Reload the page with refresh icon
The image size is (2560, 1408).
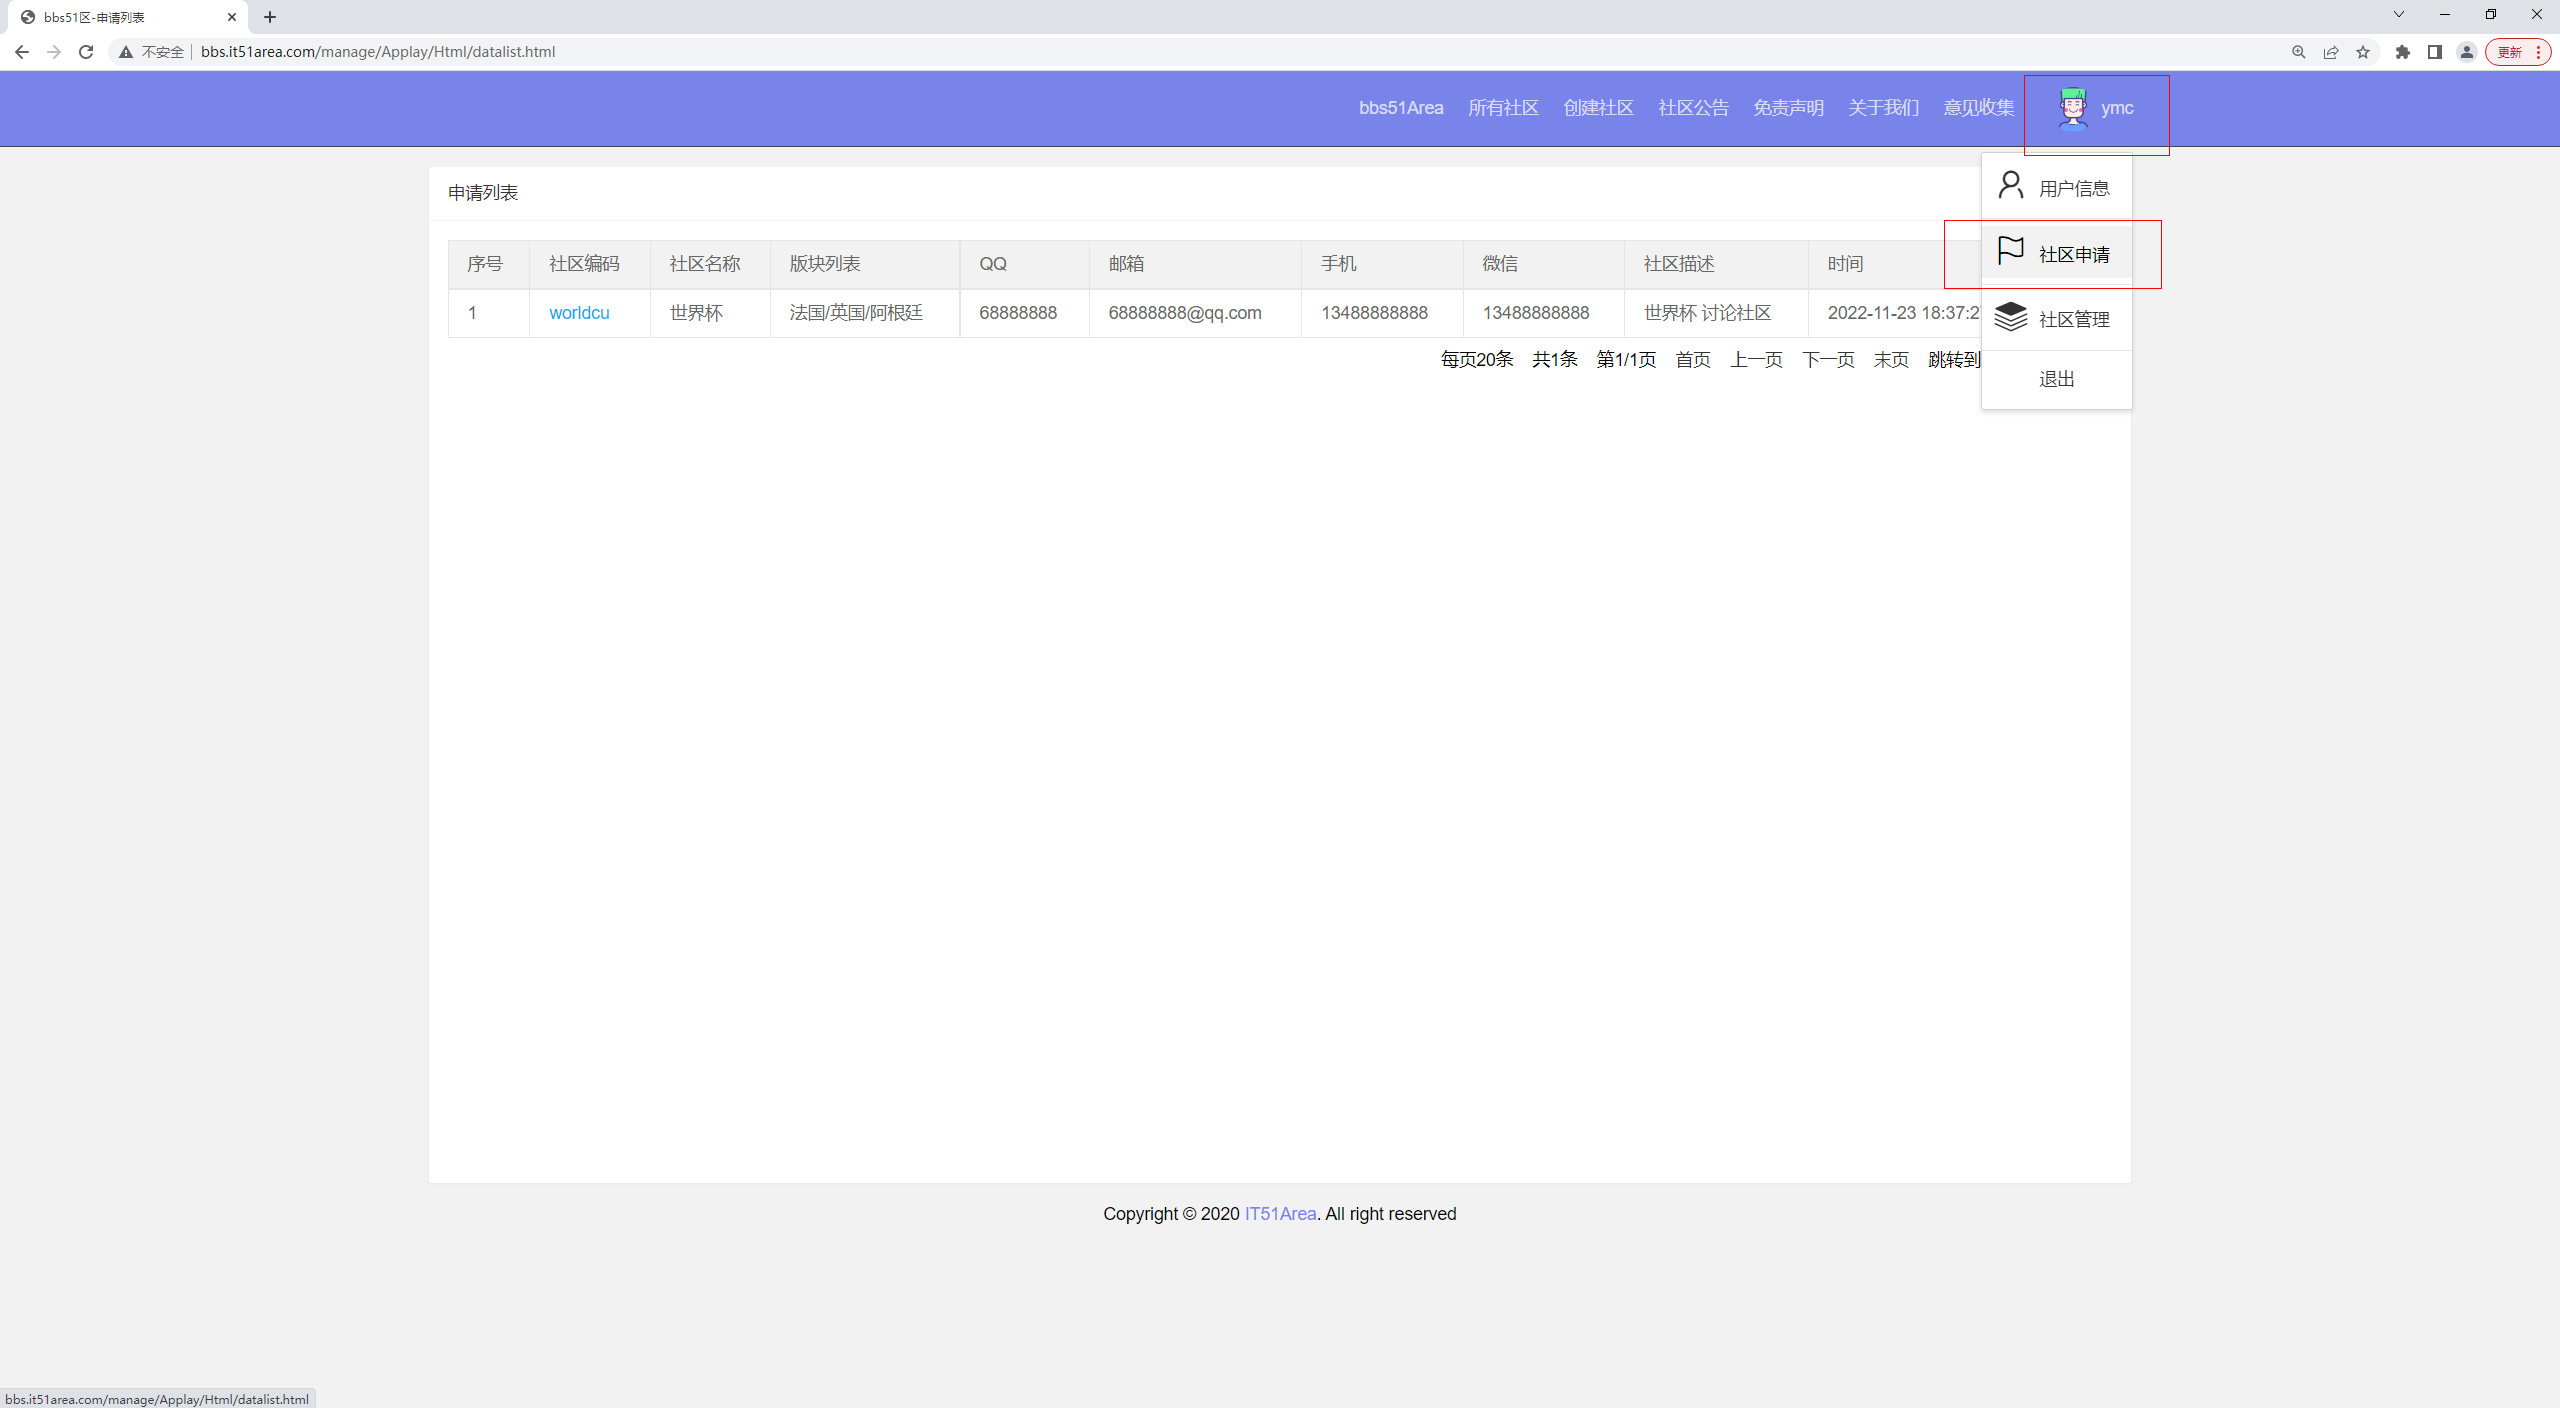86,52
